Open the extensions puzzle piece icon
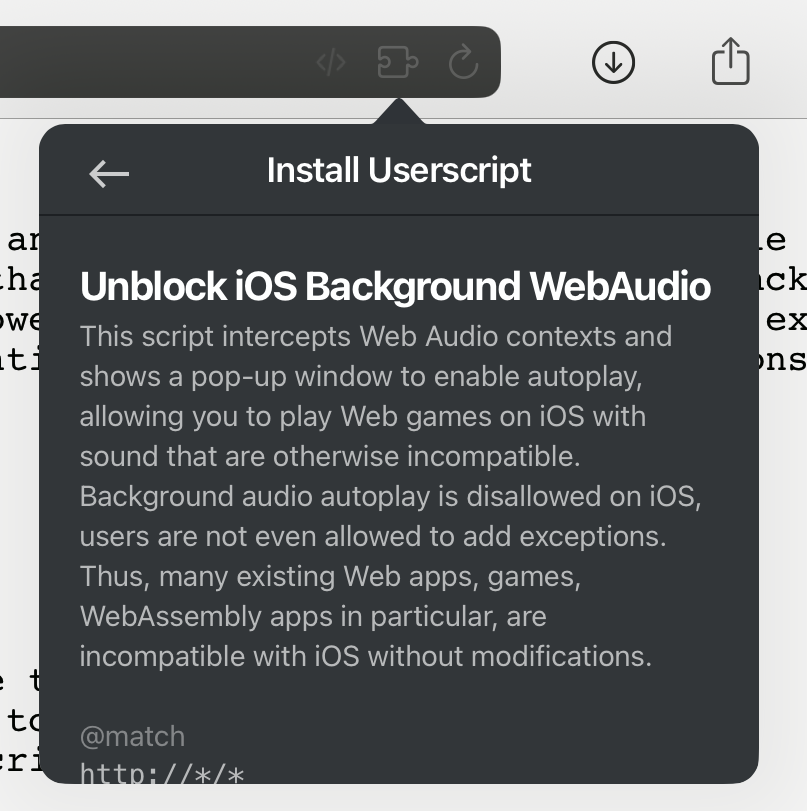Image resolution: width=807 pixels, height=811 pixels. (397, 63)
